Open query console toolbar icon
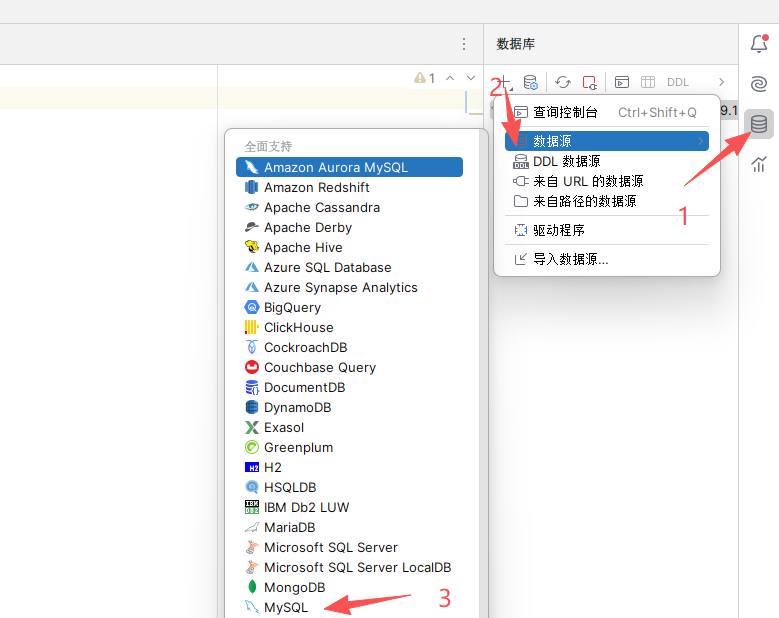 pos(622,82)
